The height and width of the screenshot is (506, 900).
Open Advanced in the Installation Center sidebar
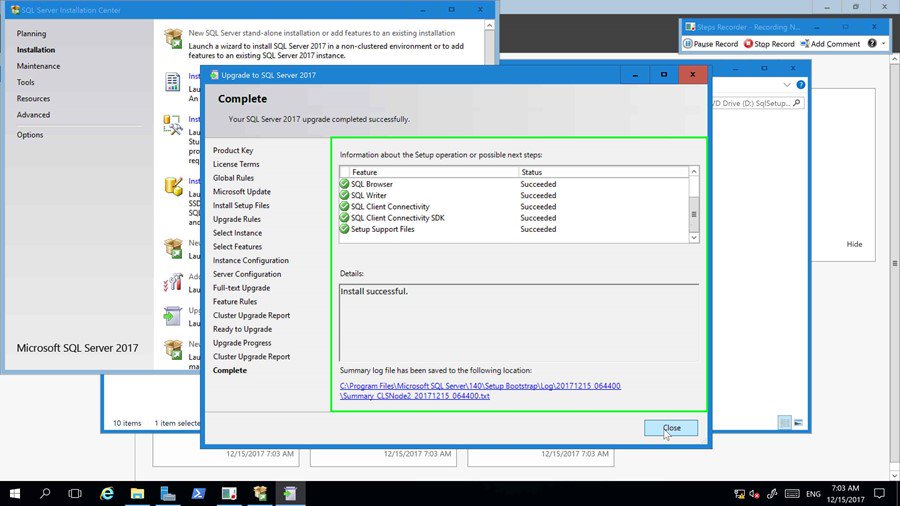[x=33, y=115]
